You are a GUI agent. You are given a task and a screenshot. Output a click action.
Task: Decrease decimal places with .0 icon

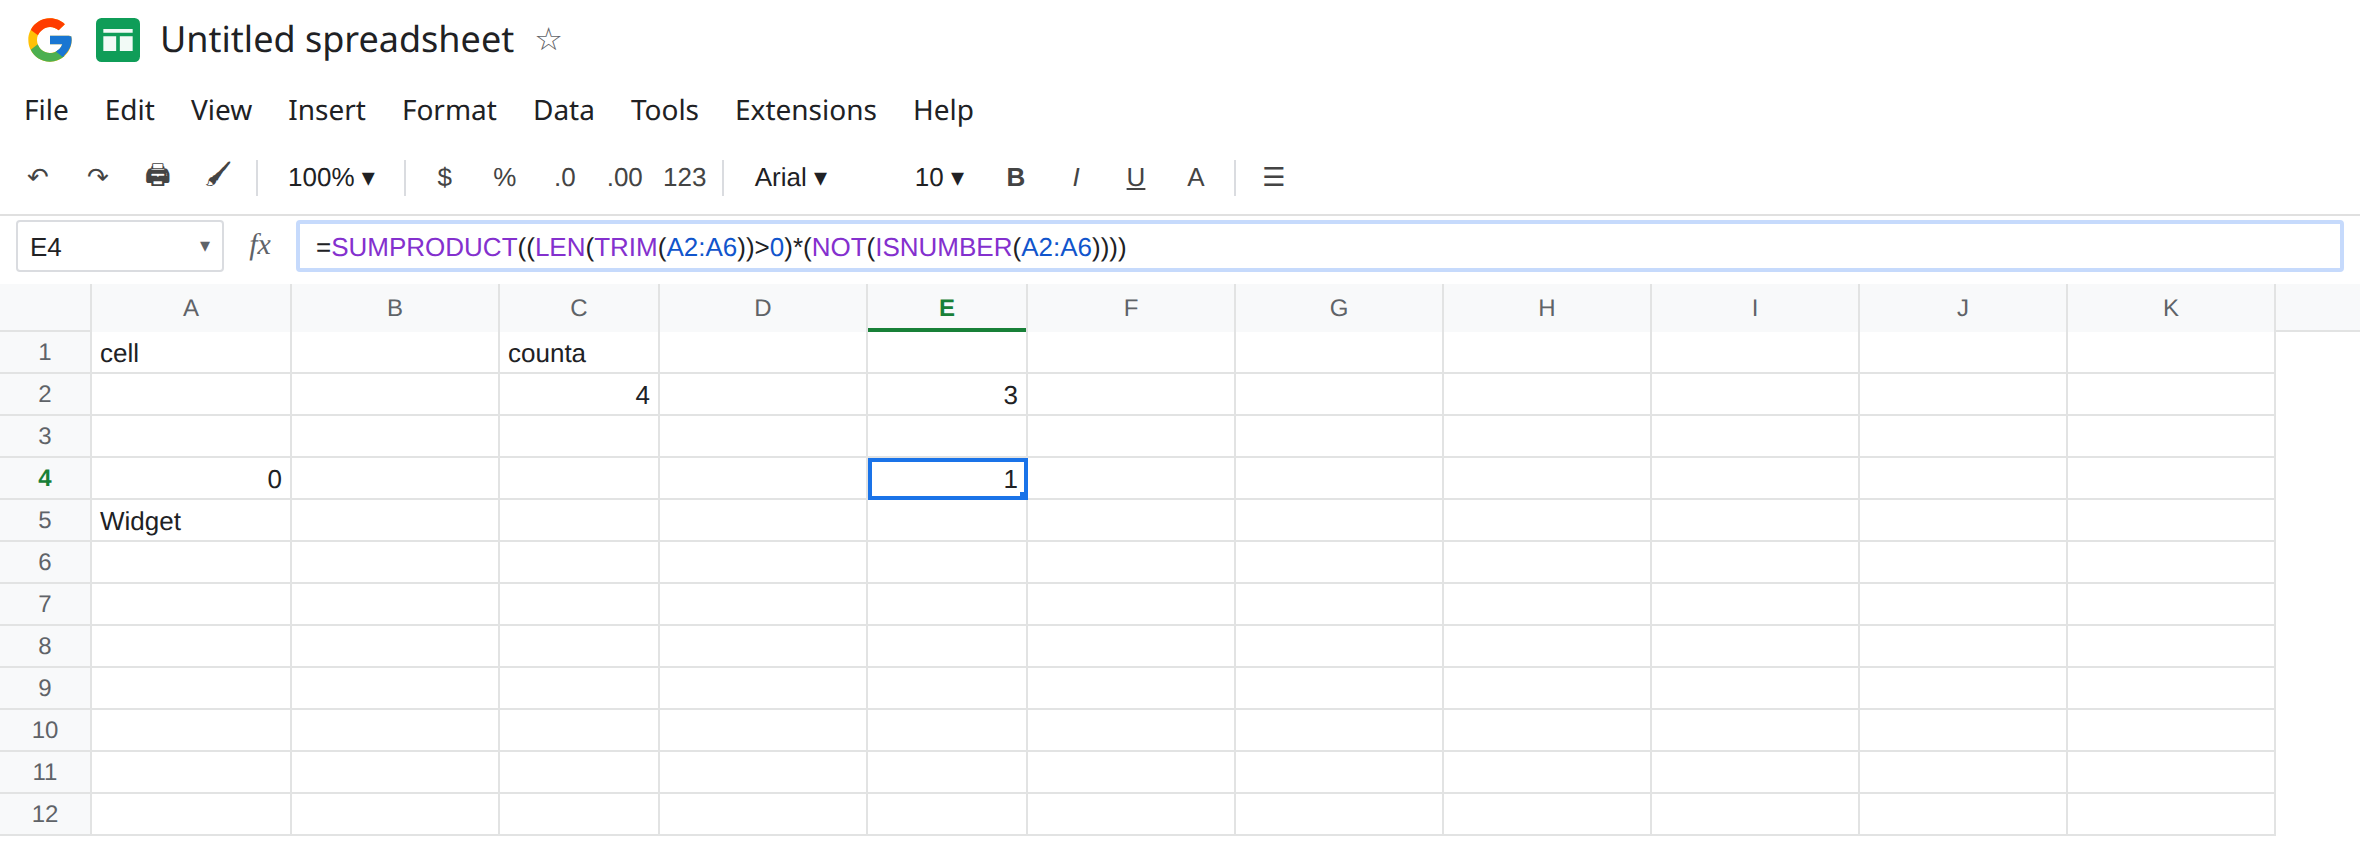click(x=565, y=177)
